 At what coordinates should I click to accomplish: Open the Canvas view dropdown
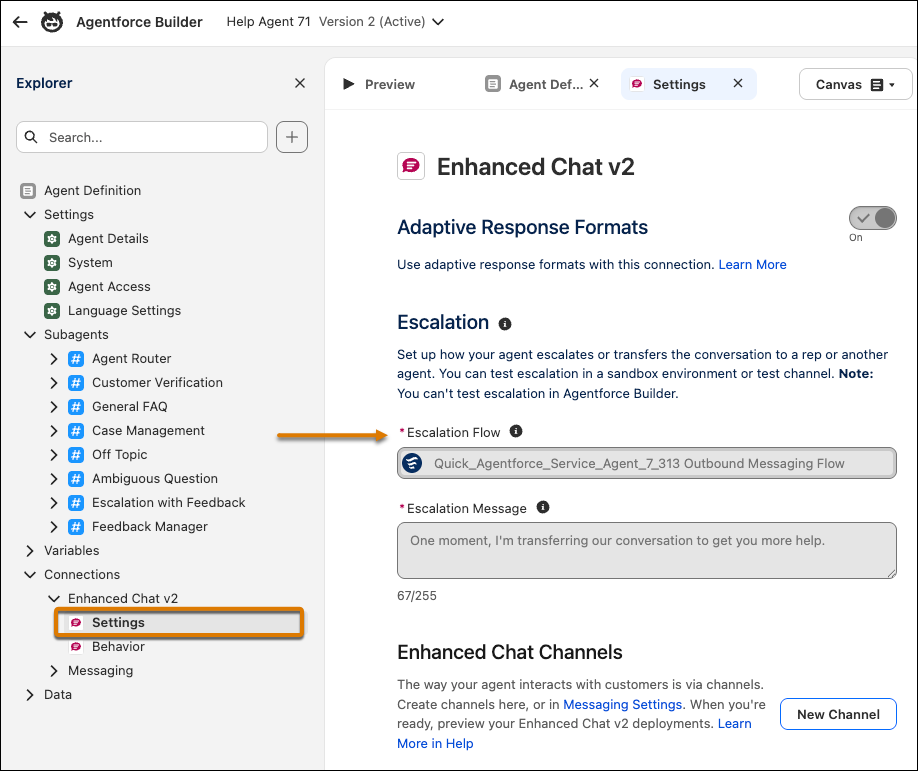pos(855,84)
